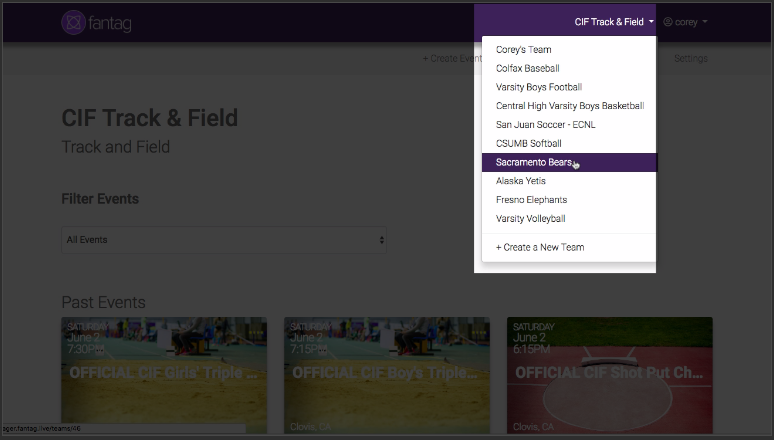Click the CIF Track & Field page heading
The width and height of the screenshot is (774, 440).
(x=150, y=118)
